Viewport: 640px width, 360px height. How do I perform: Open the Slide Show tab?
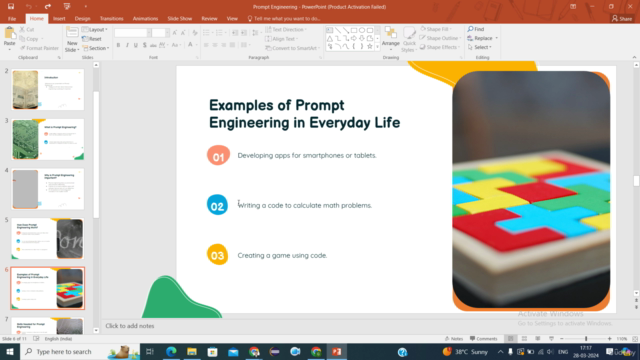coord(180,18)
